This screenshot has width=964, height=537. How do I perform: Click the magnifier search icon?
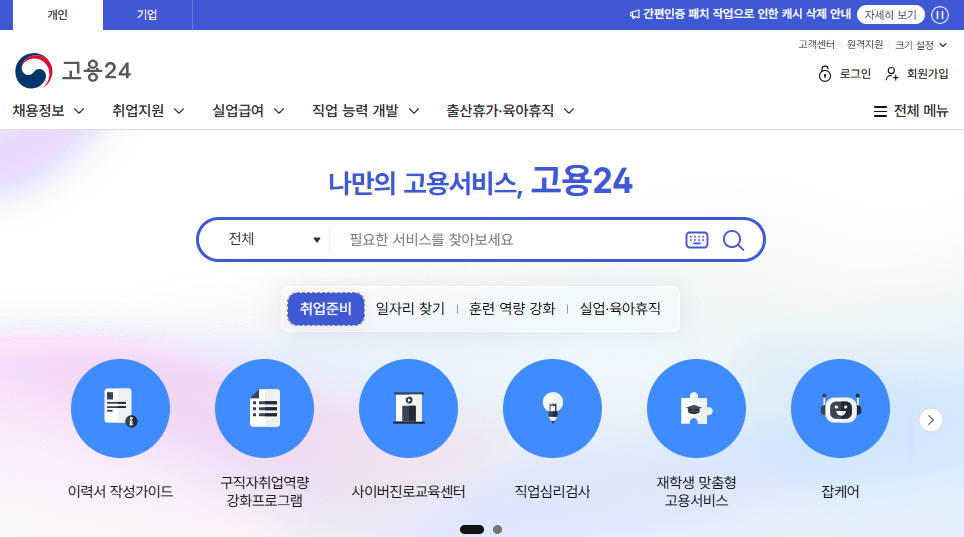(733, 240)
